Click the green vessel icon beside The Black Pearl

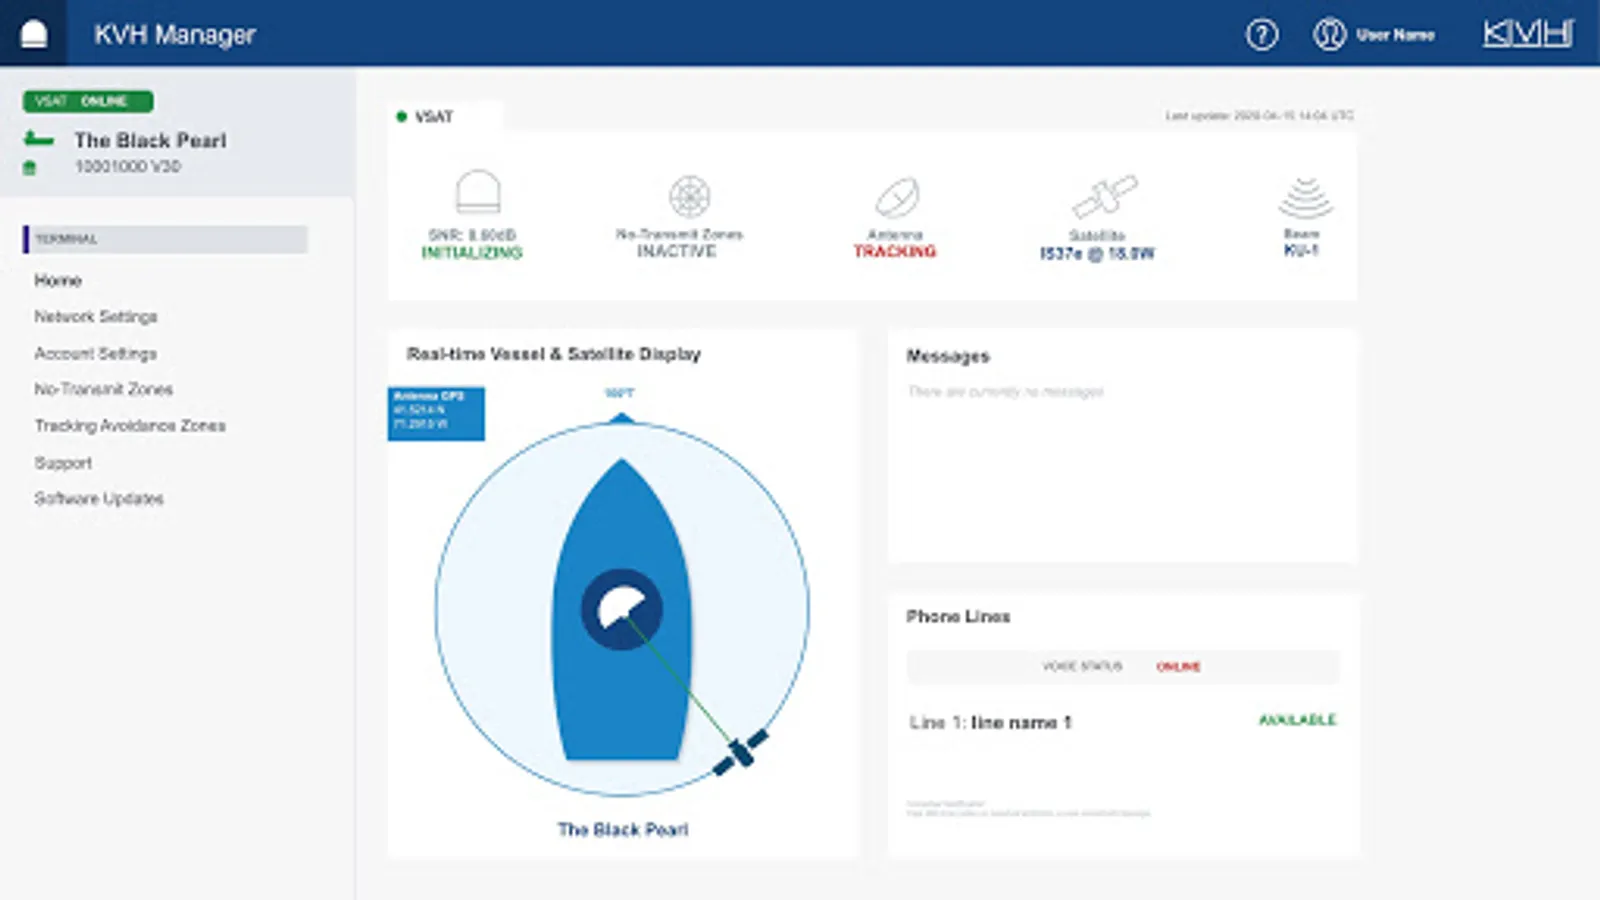[38, 139]
